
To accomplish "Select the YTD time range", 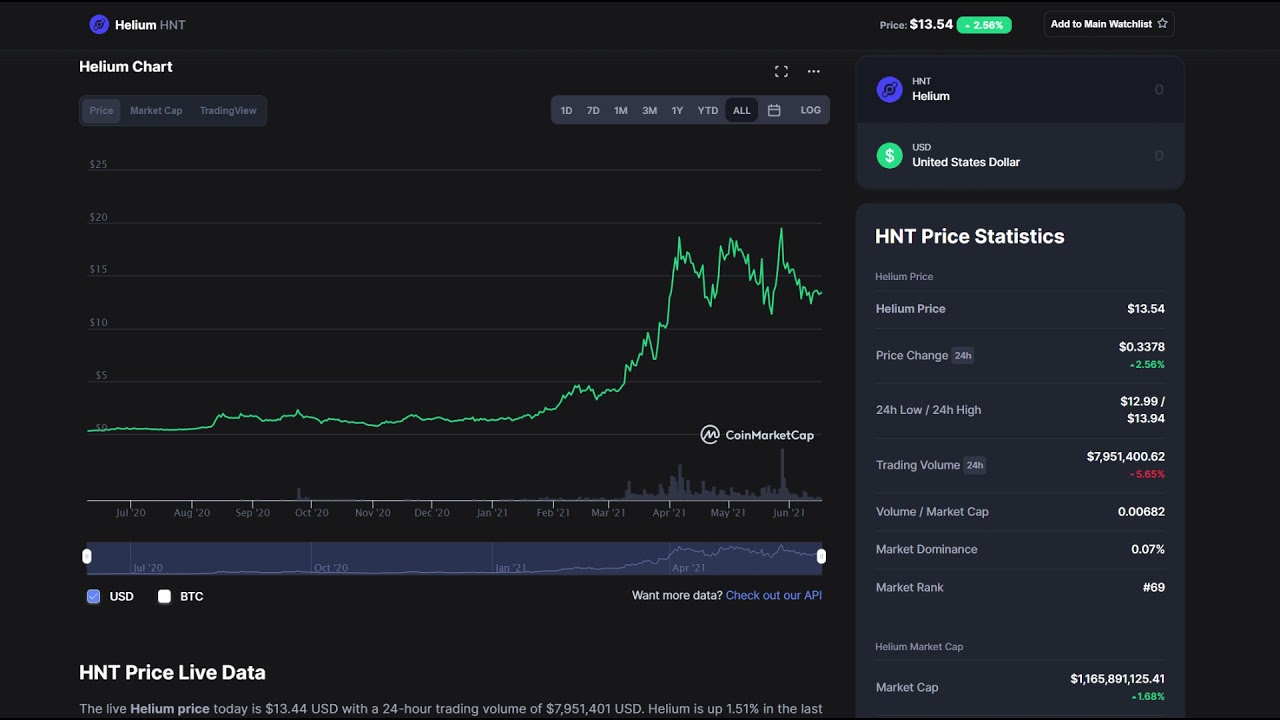I will click(708, 110).
